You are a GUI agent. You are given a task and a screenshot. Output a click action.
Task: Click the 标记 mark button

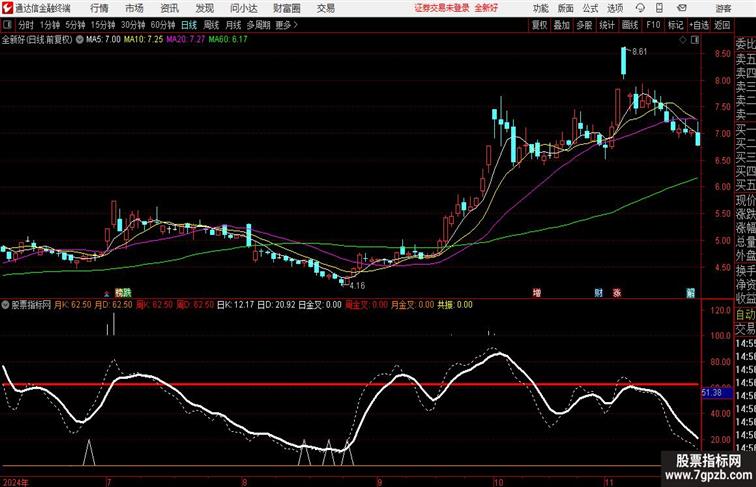(x=675, y=25)
